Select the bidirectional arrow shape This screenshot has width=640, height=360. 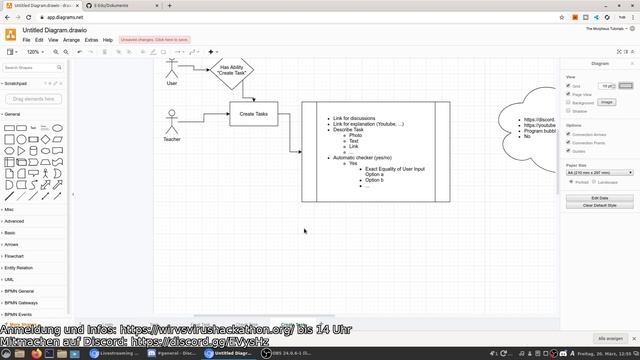pos(45,184)
